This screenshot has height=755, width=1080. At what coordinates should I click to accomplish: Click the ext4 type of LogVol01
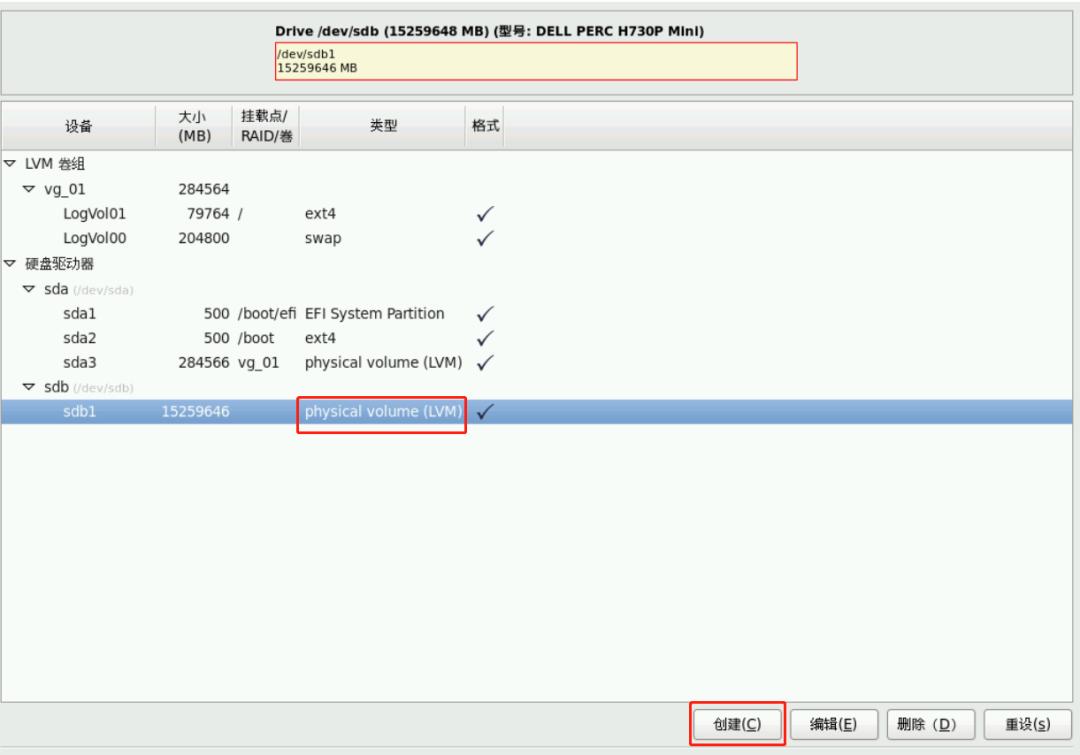[x=320, y=214]
